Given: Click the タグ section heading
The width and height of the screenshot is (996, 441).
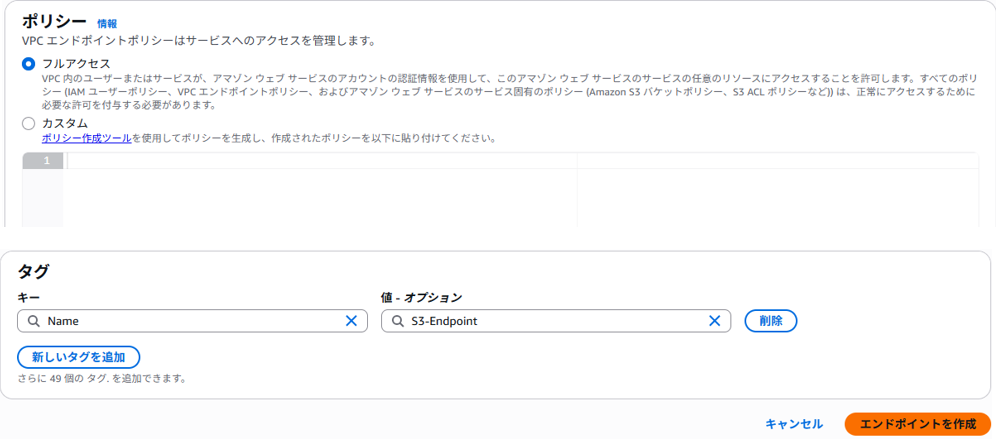Looking at the screenshot, I should (x=33, y=271).
